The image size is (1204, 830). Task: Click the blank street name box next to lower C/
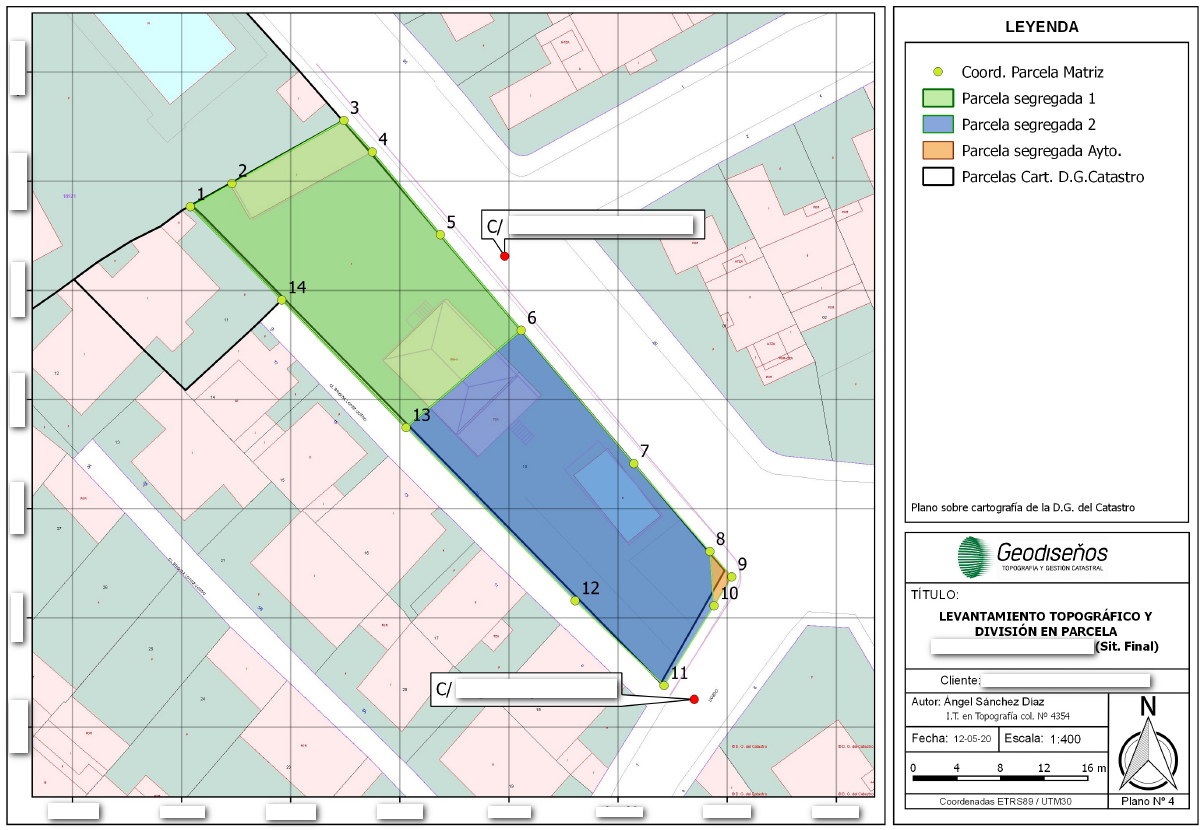tap(535, 690)
